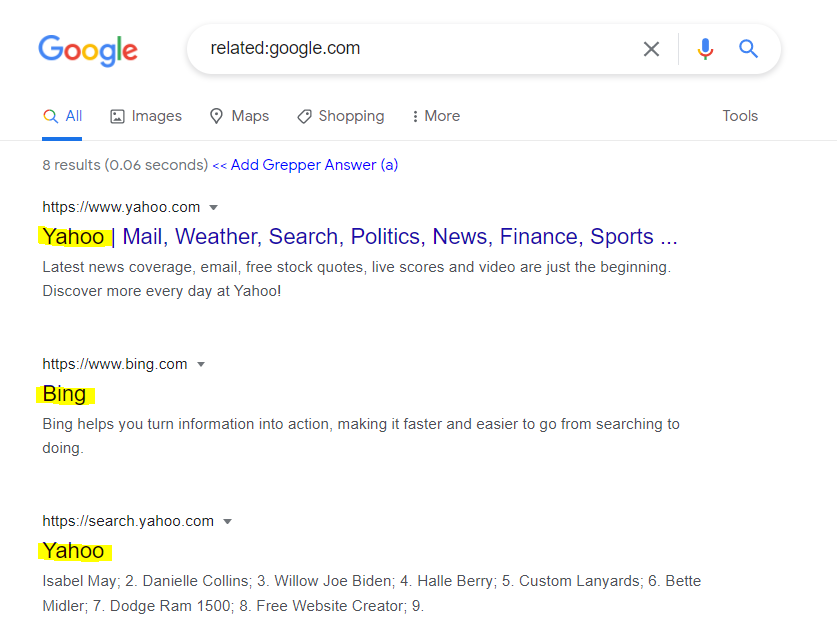Expand dropdown arrow beside www.yahoo.com URL
The height and width of the screenshot is (630, 837).
[214, 208]
